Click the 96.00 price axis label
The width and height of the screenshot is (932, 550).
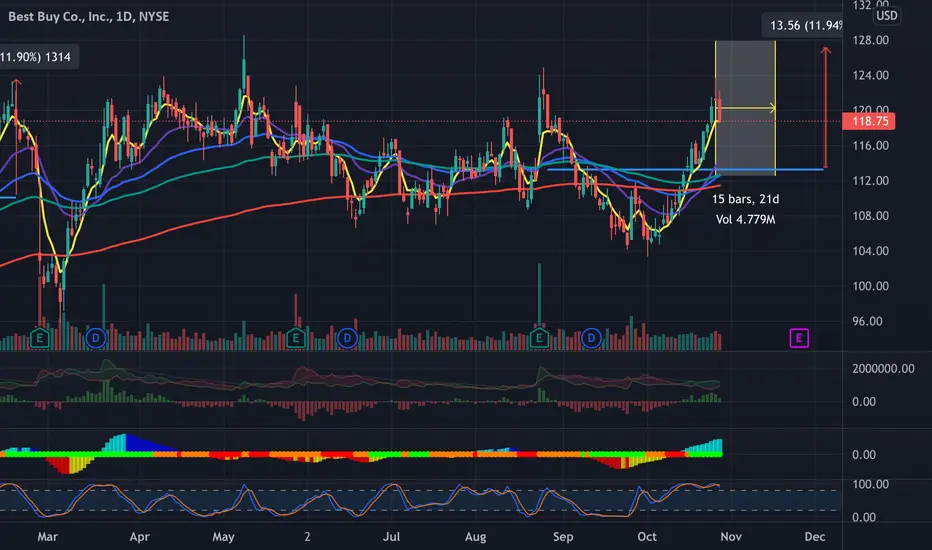(867, 322)
